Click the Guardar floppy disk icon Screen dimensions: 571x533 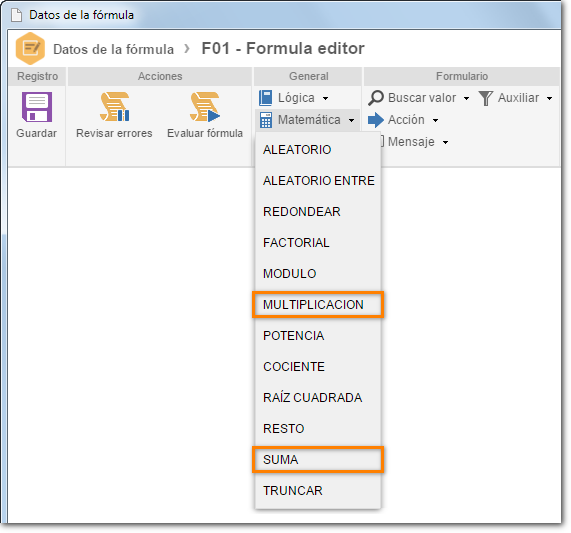(x=37, y=107)
